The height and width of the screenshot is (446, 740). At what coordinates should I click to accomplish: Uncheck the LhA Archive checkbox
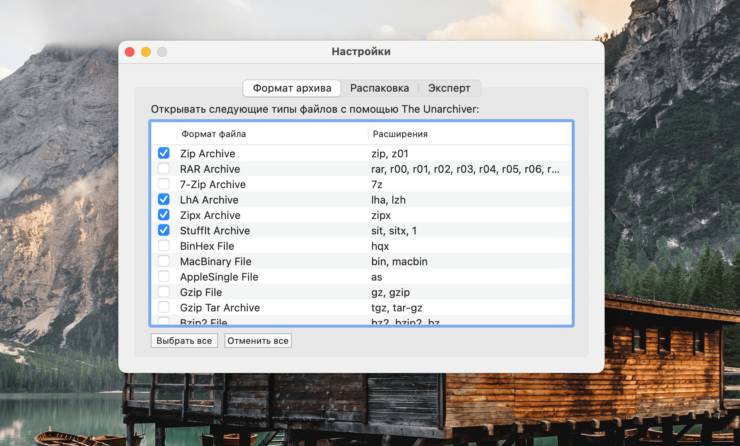click(x=164, y=200)
